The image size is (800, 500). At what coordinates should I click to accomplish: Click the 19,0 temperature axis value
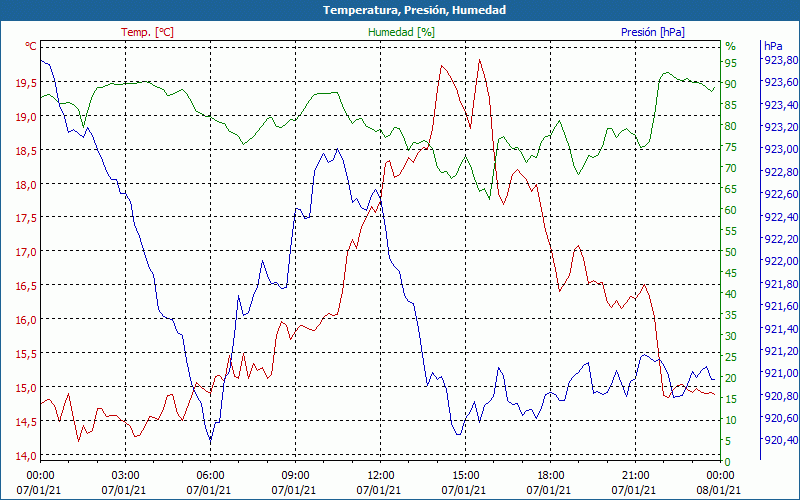pos(27,117)
